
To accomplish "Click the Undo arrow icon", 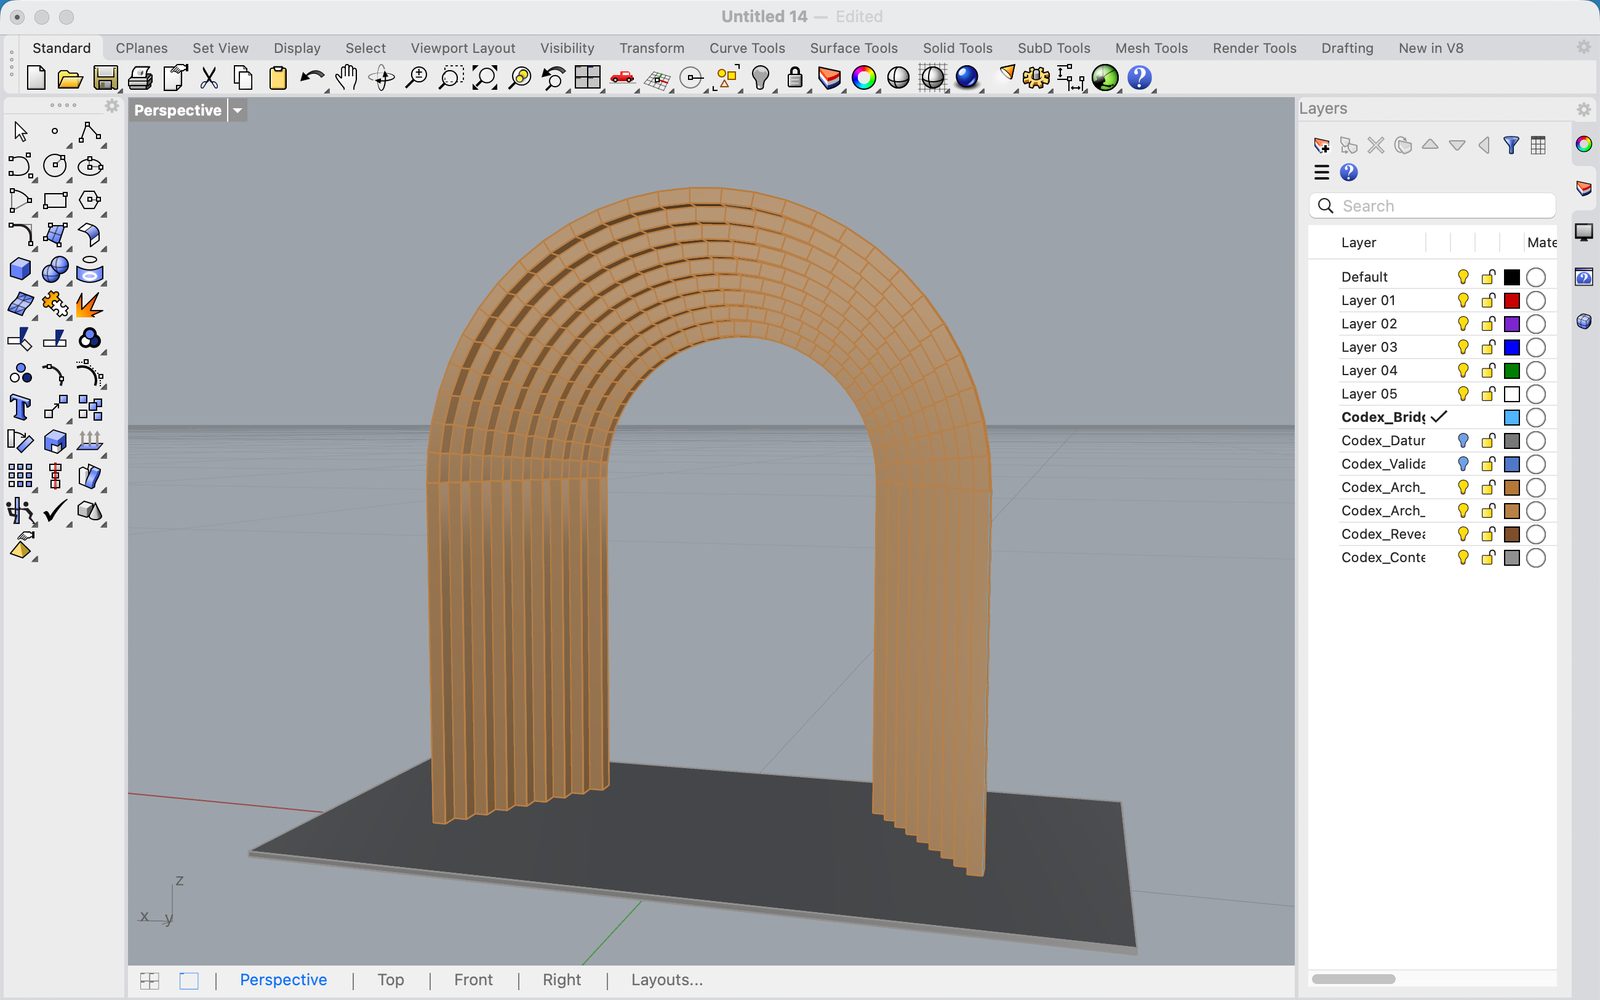I will (312, 78).
